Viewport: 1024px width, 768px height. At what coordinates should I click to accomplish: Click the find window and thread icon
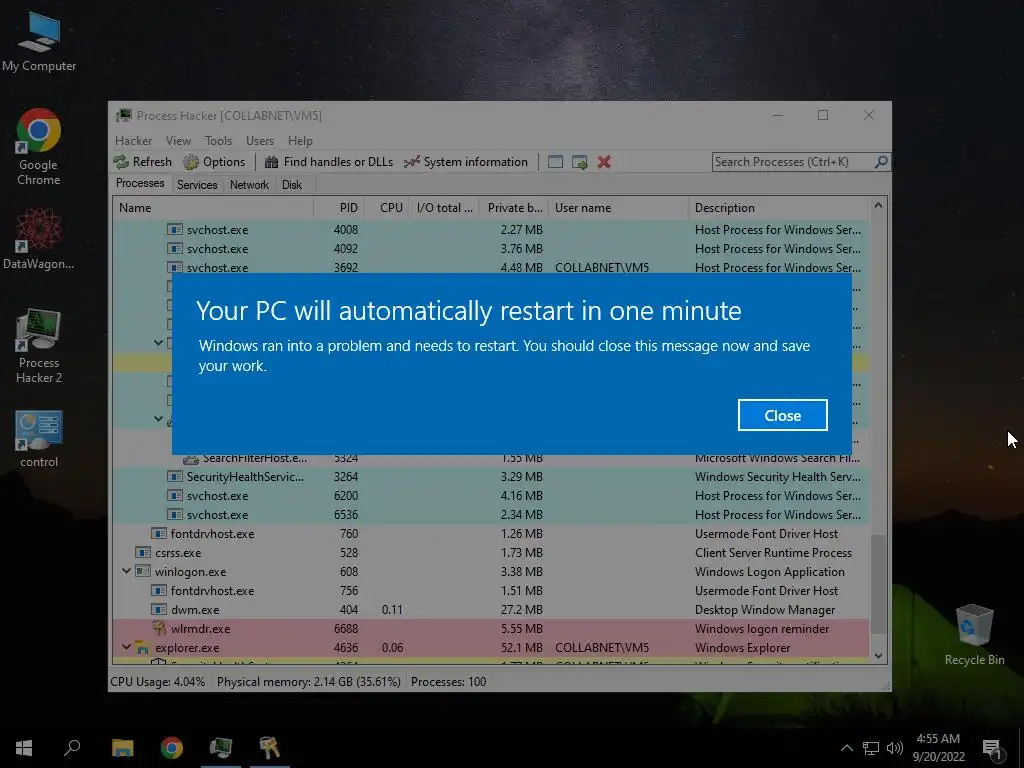tap(579, 162)
